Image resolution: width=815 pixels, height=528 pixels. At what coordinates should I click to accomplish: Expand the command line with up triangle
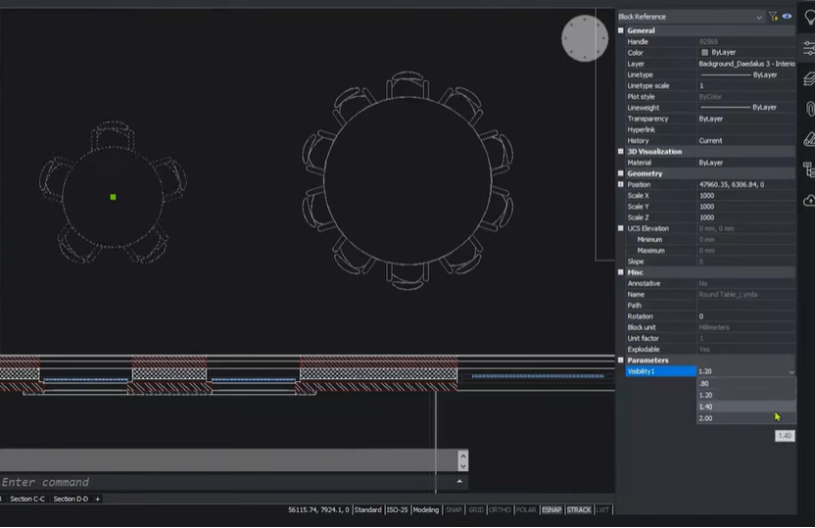point(459,481)
